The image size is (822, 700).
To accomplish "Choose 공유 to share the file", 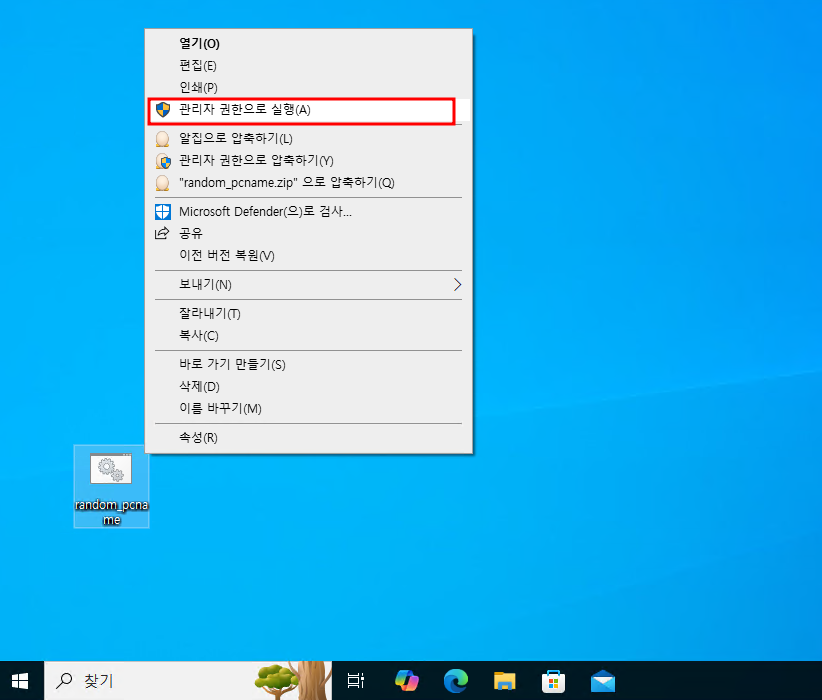I will pyautogui.click(x=191, y=233).
